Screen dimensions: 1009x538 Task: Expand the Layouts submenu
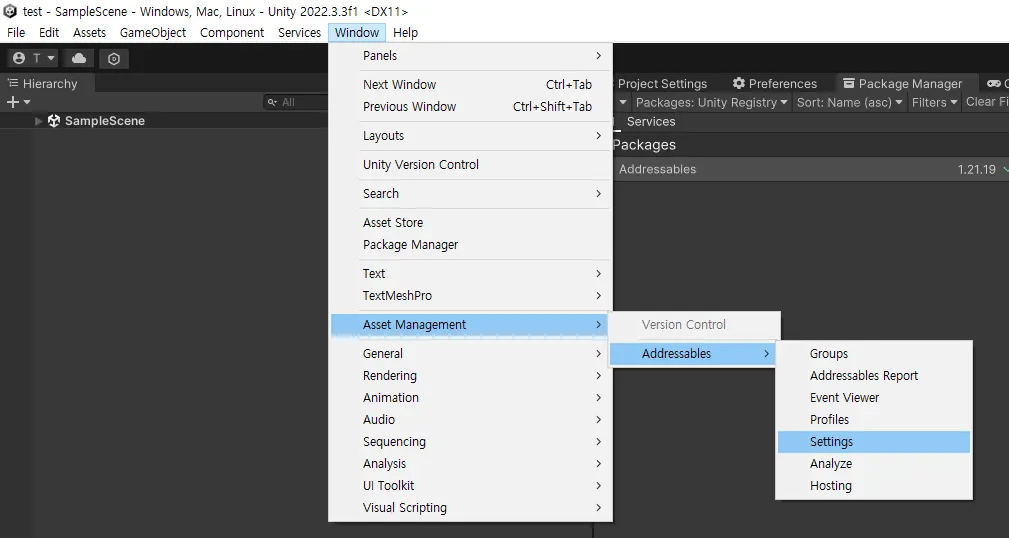(x=470, y=136)
